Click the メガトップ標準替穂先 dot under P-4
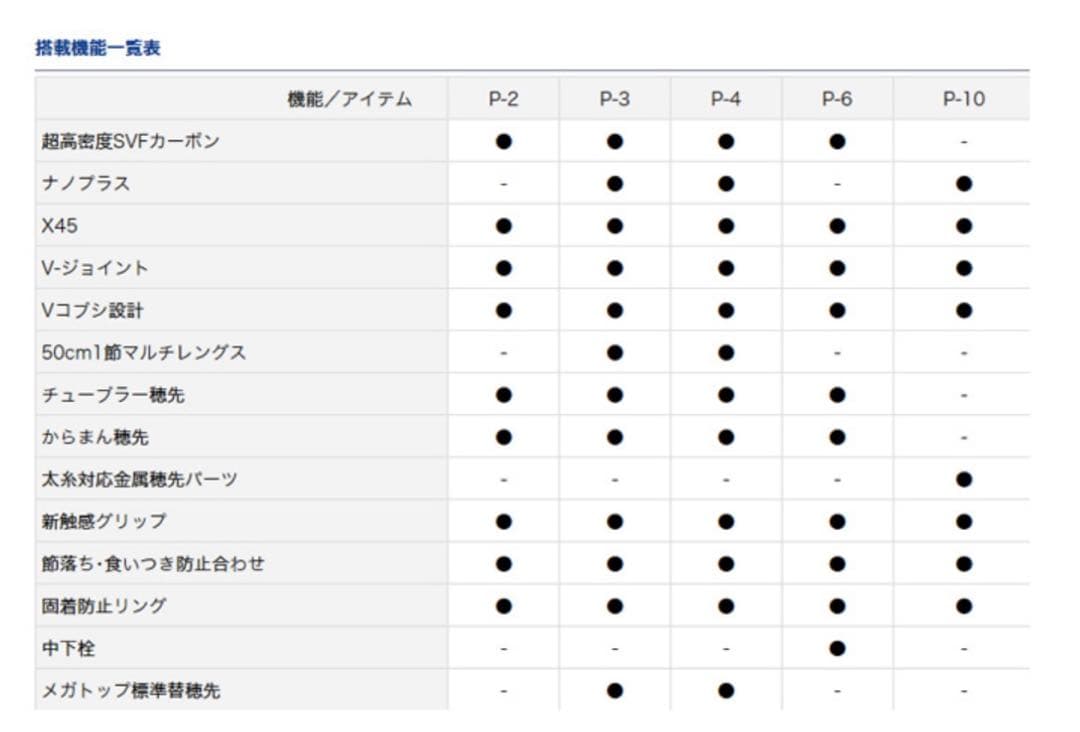Screen dimensions: 1080x732 click(x=725, y=690)
